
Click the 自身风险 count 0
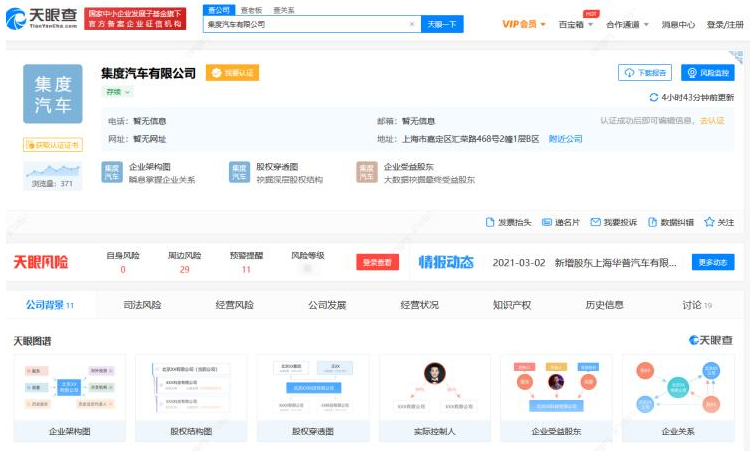click(x=123, y=270)
